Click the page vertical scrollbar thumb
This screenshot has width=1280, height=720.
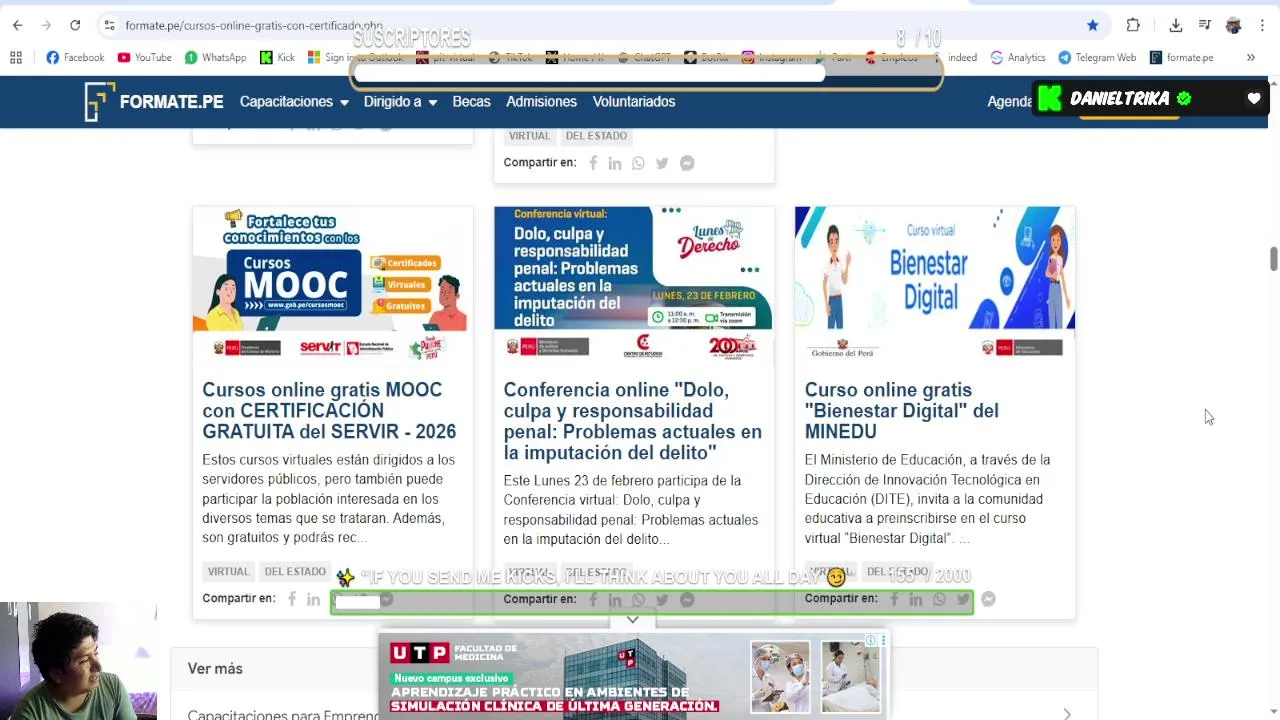[x=1273, y=259]
